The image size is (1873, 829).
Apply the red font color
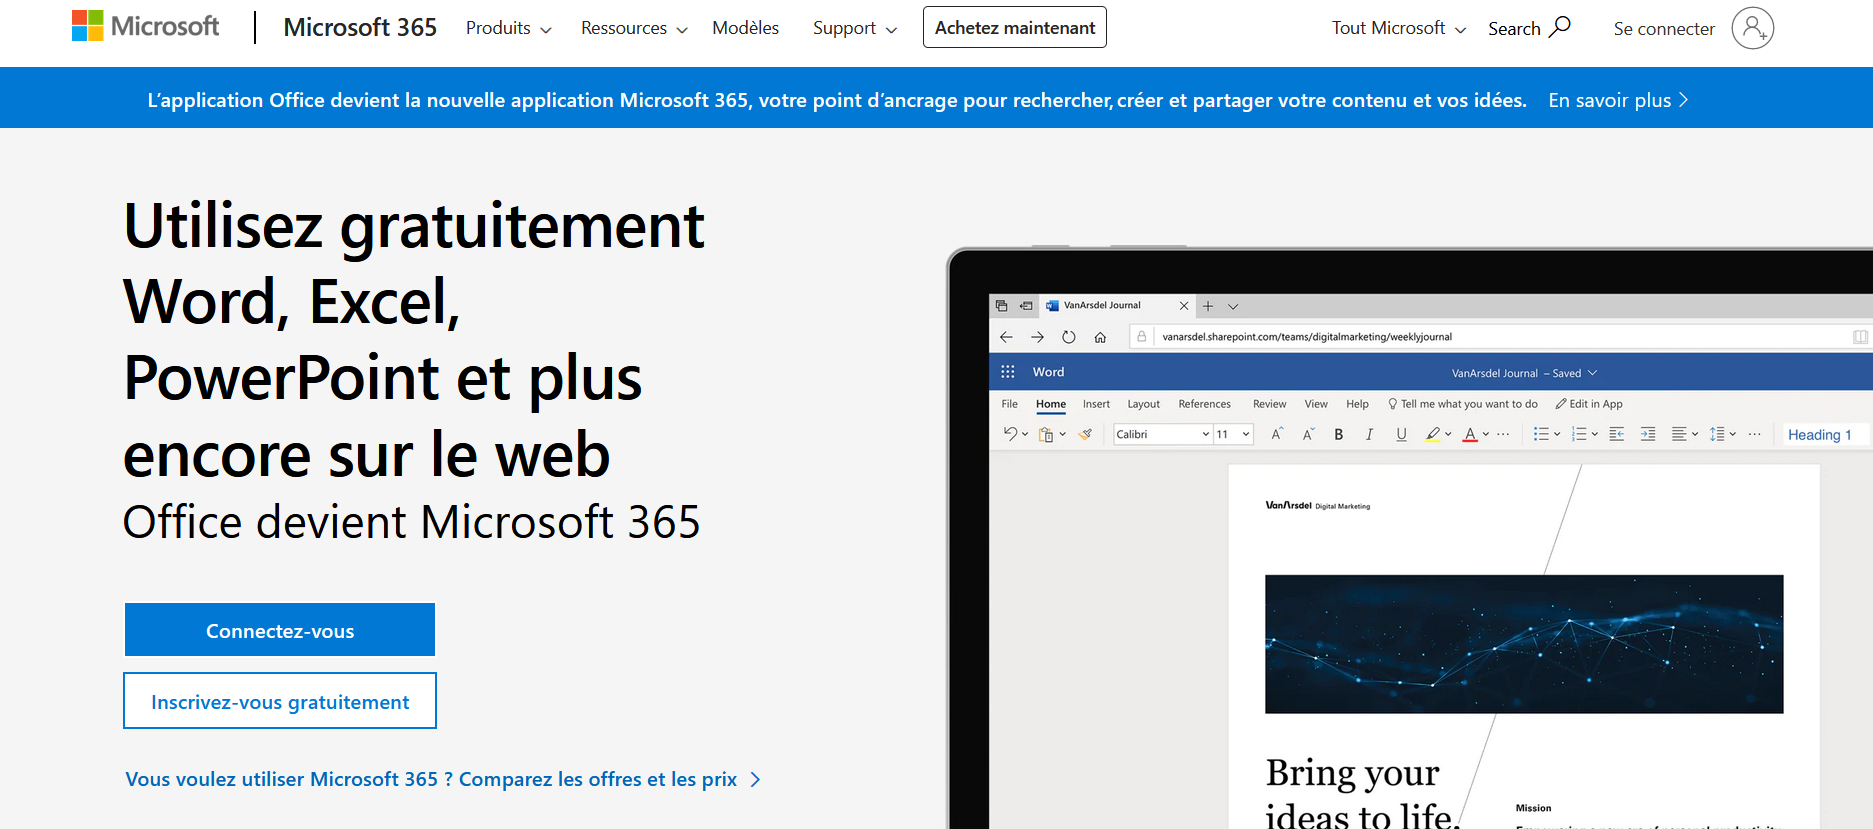pos(1470,434)
